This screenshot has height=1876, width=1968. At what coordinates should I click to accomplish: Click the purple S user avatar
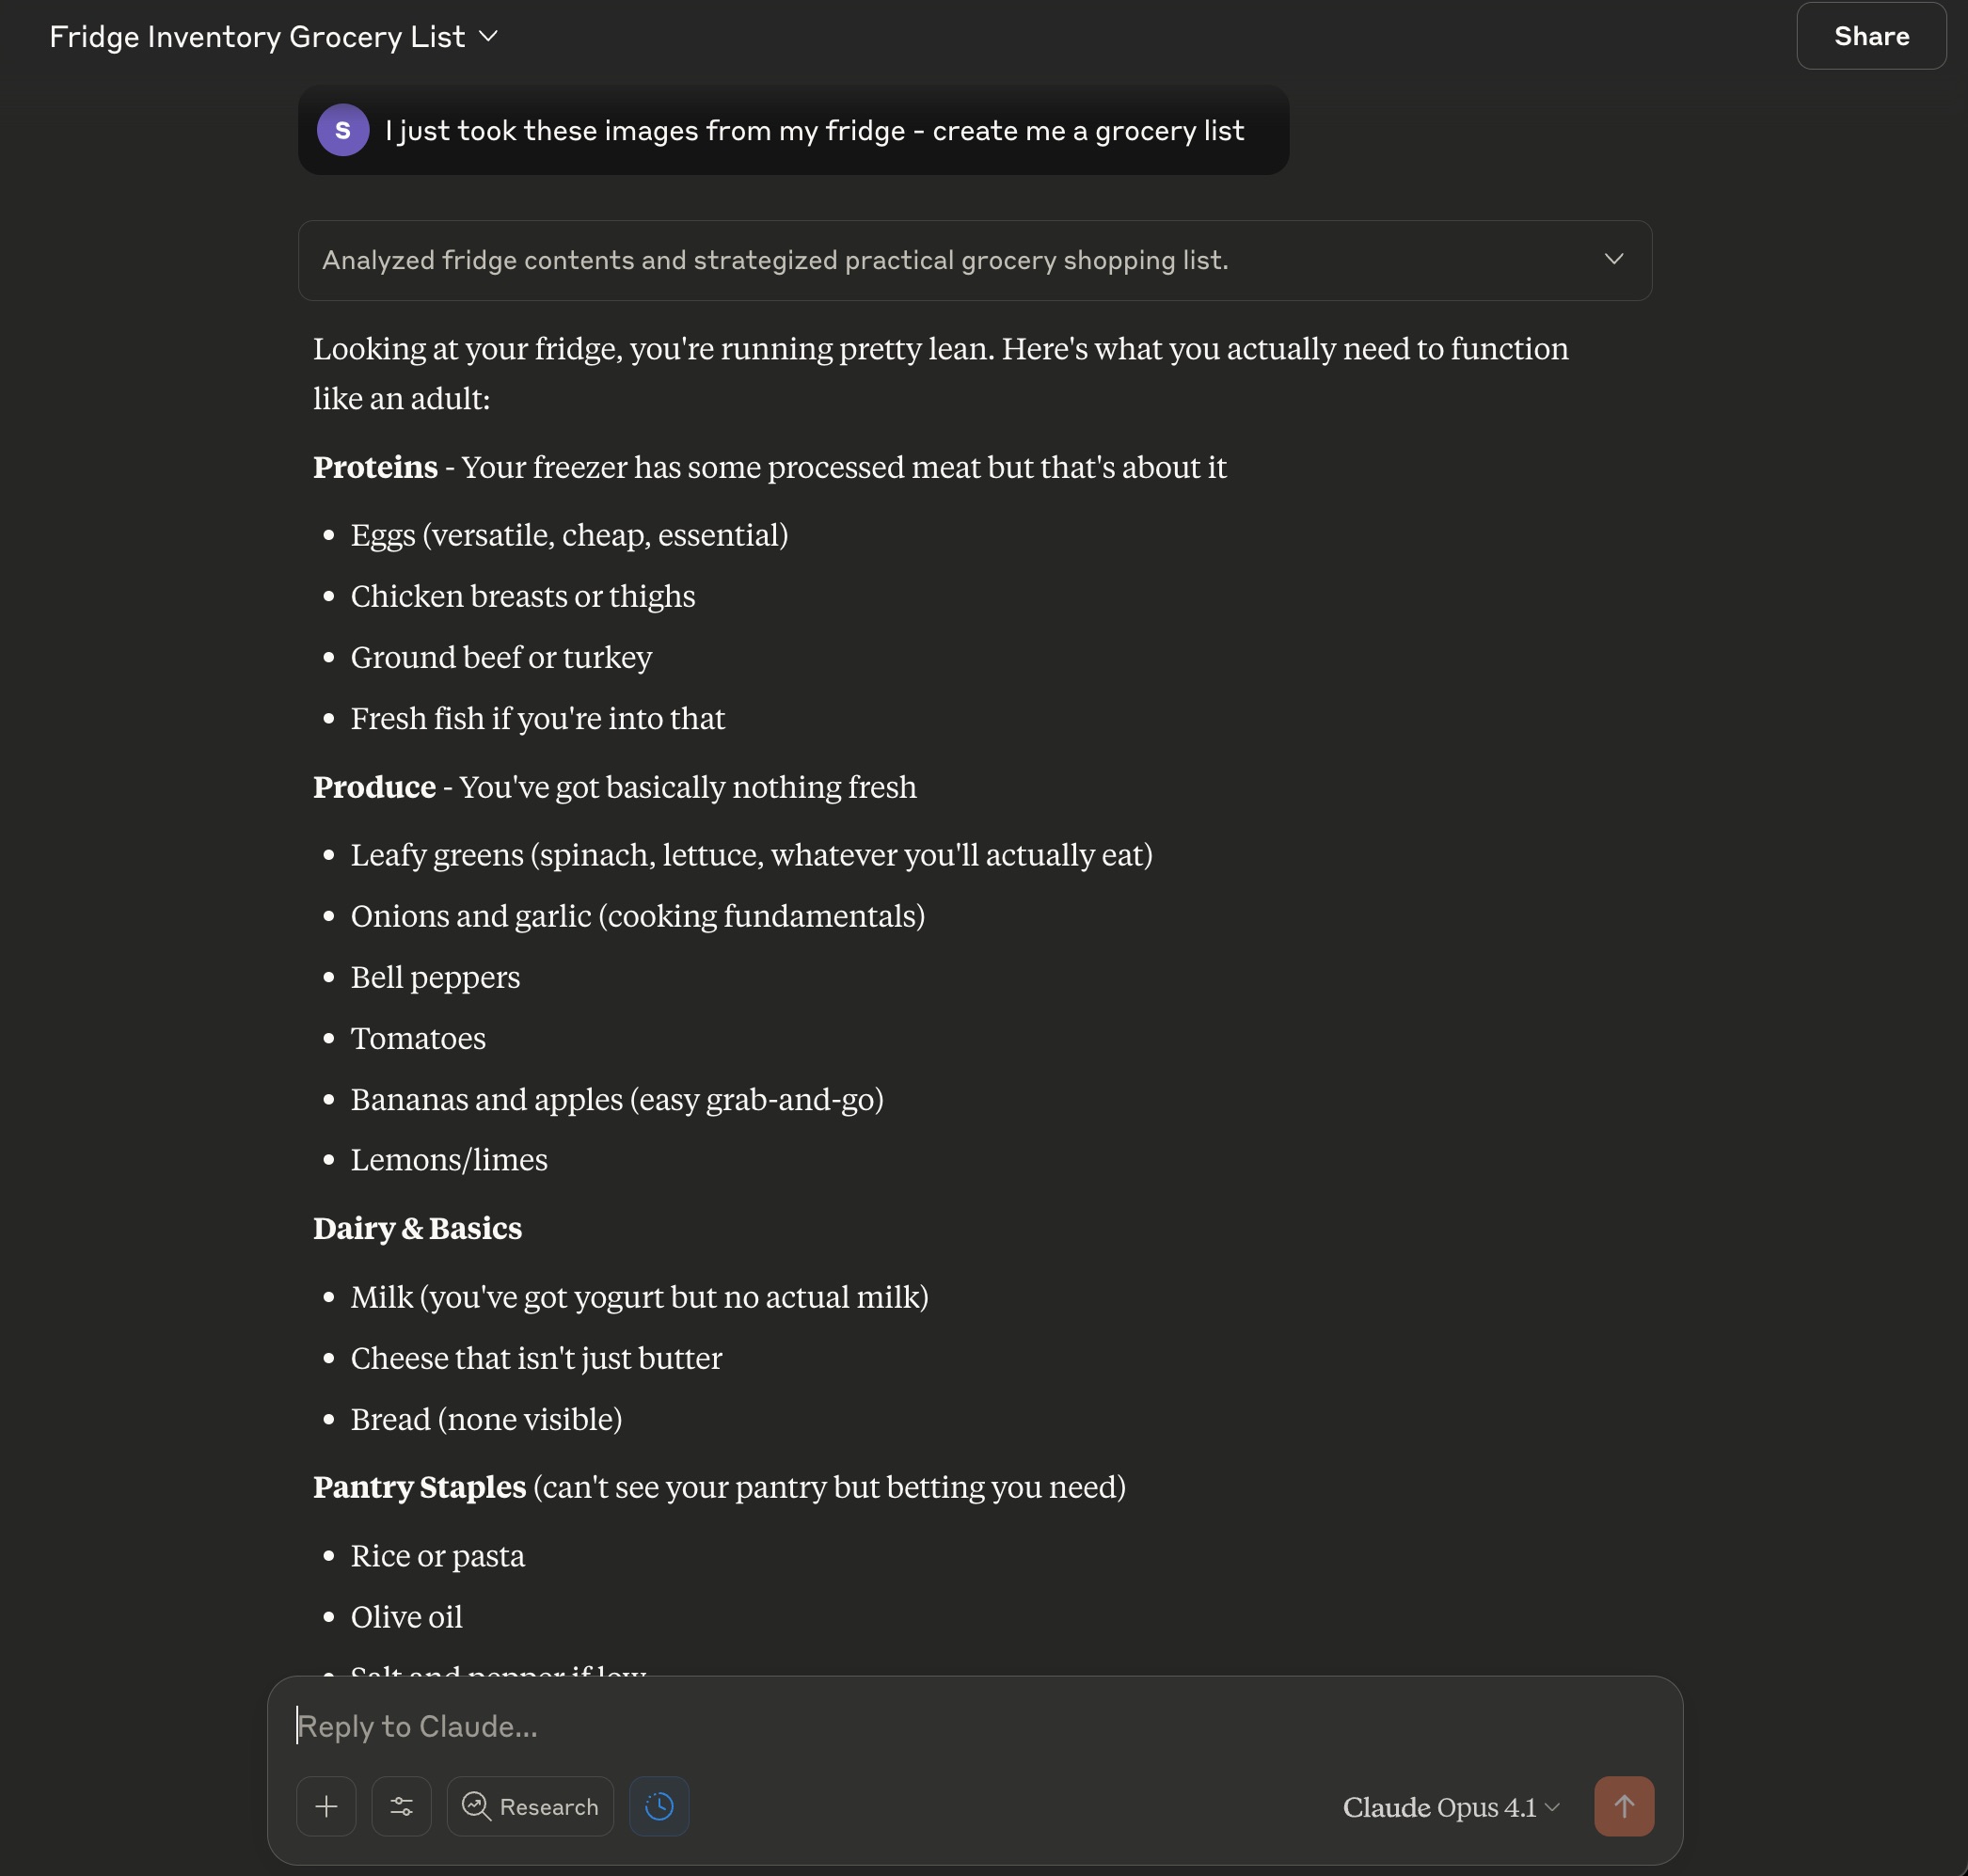coord(343,130)
